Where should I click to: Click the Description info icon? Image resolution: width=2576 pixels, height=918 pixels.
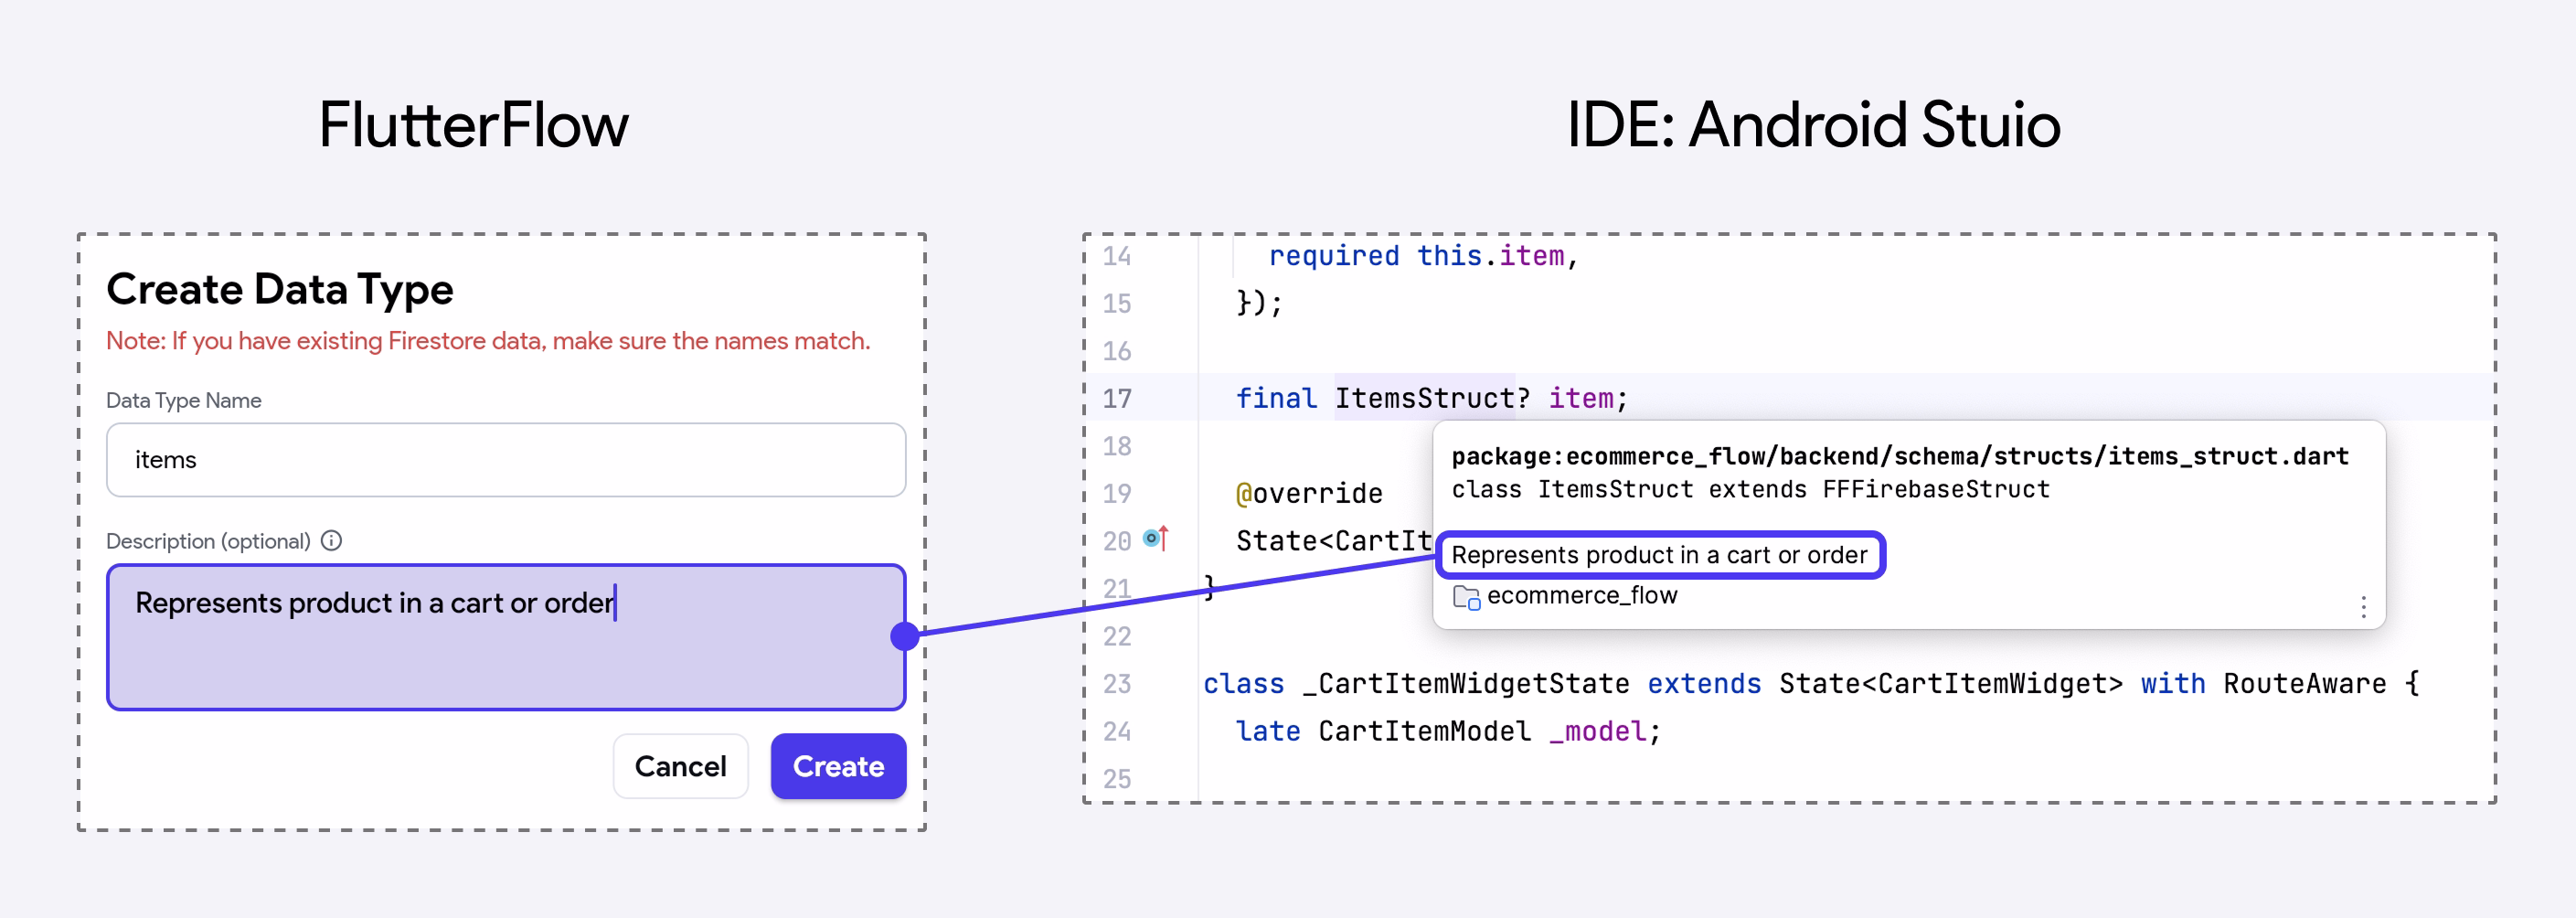(x=332, y=541)
